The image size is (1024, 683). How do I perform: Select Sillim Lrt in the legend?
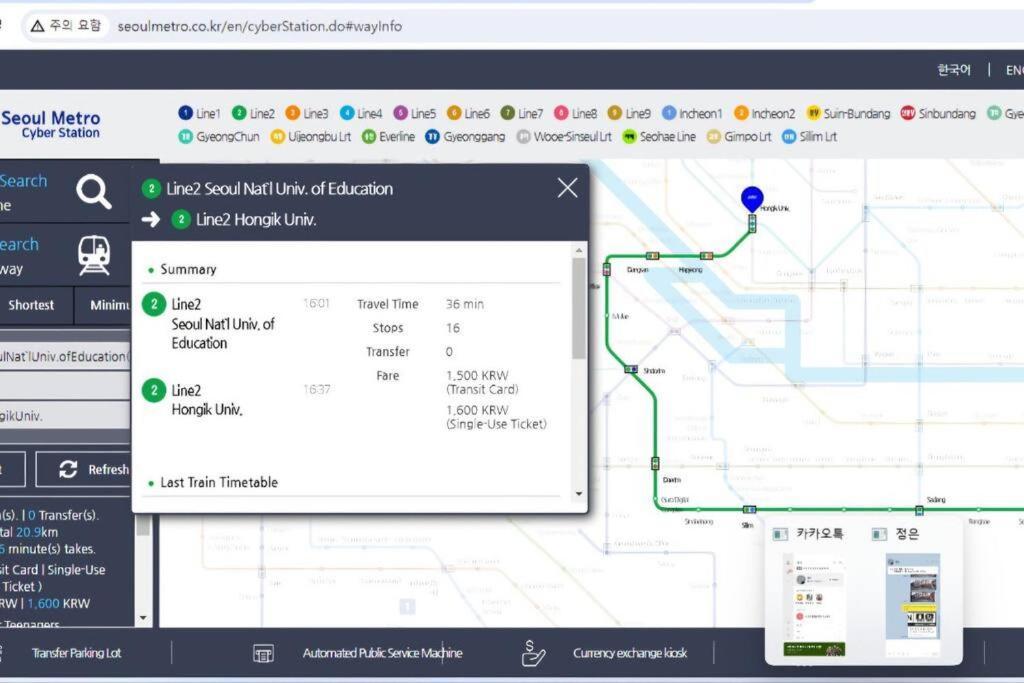pos(810,136)
